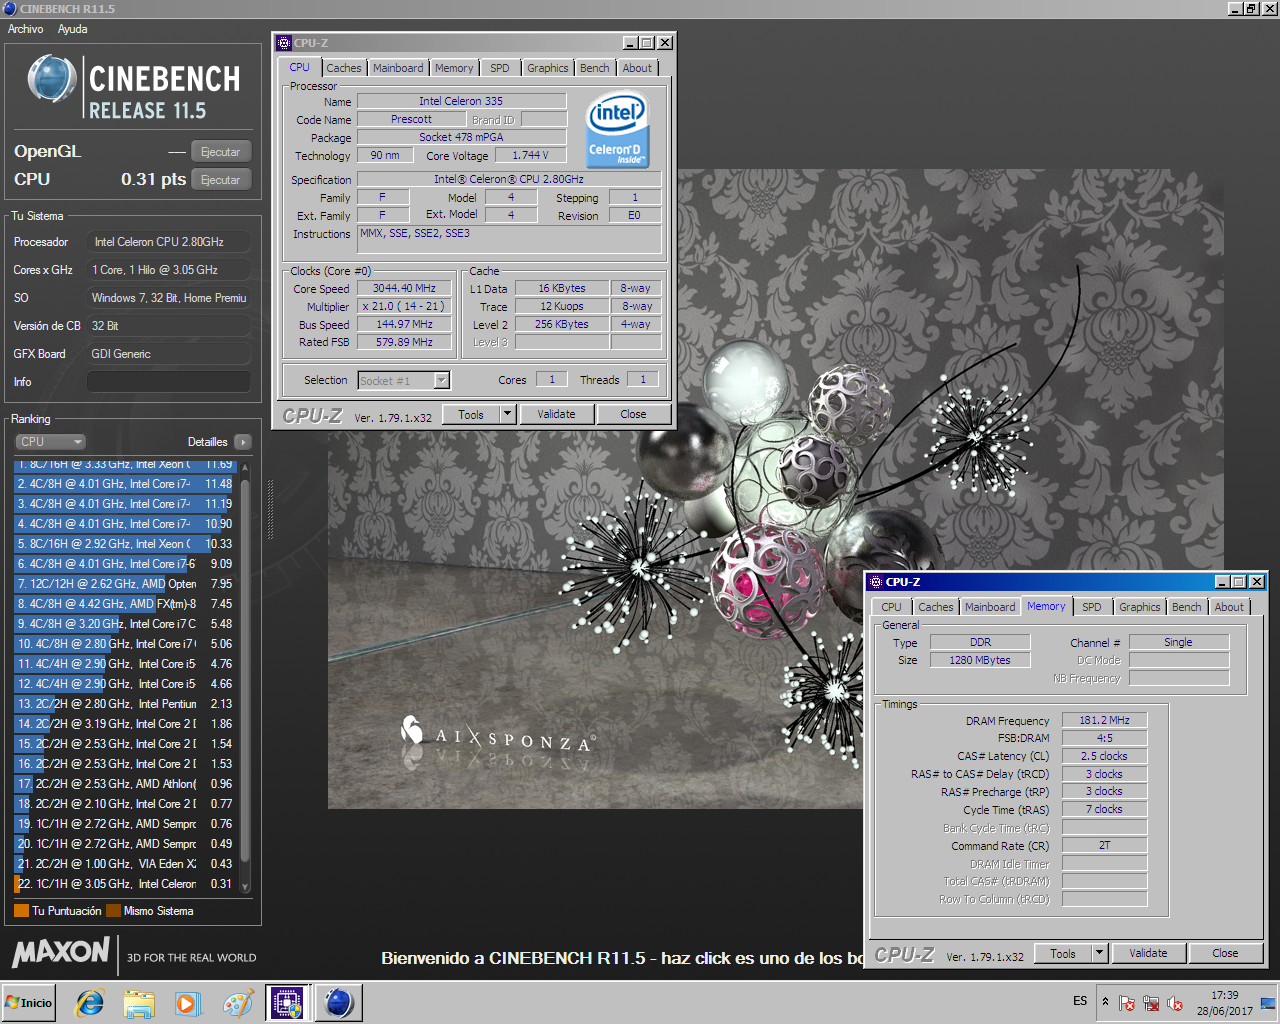Click the ES language indicator

(x=1080, y=1002)
